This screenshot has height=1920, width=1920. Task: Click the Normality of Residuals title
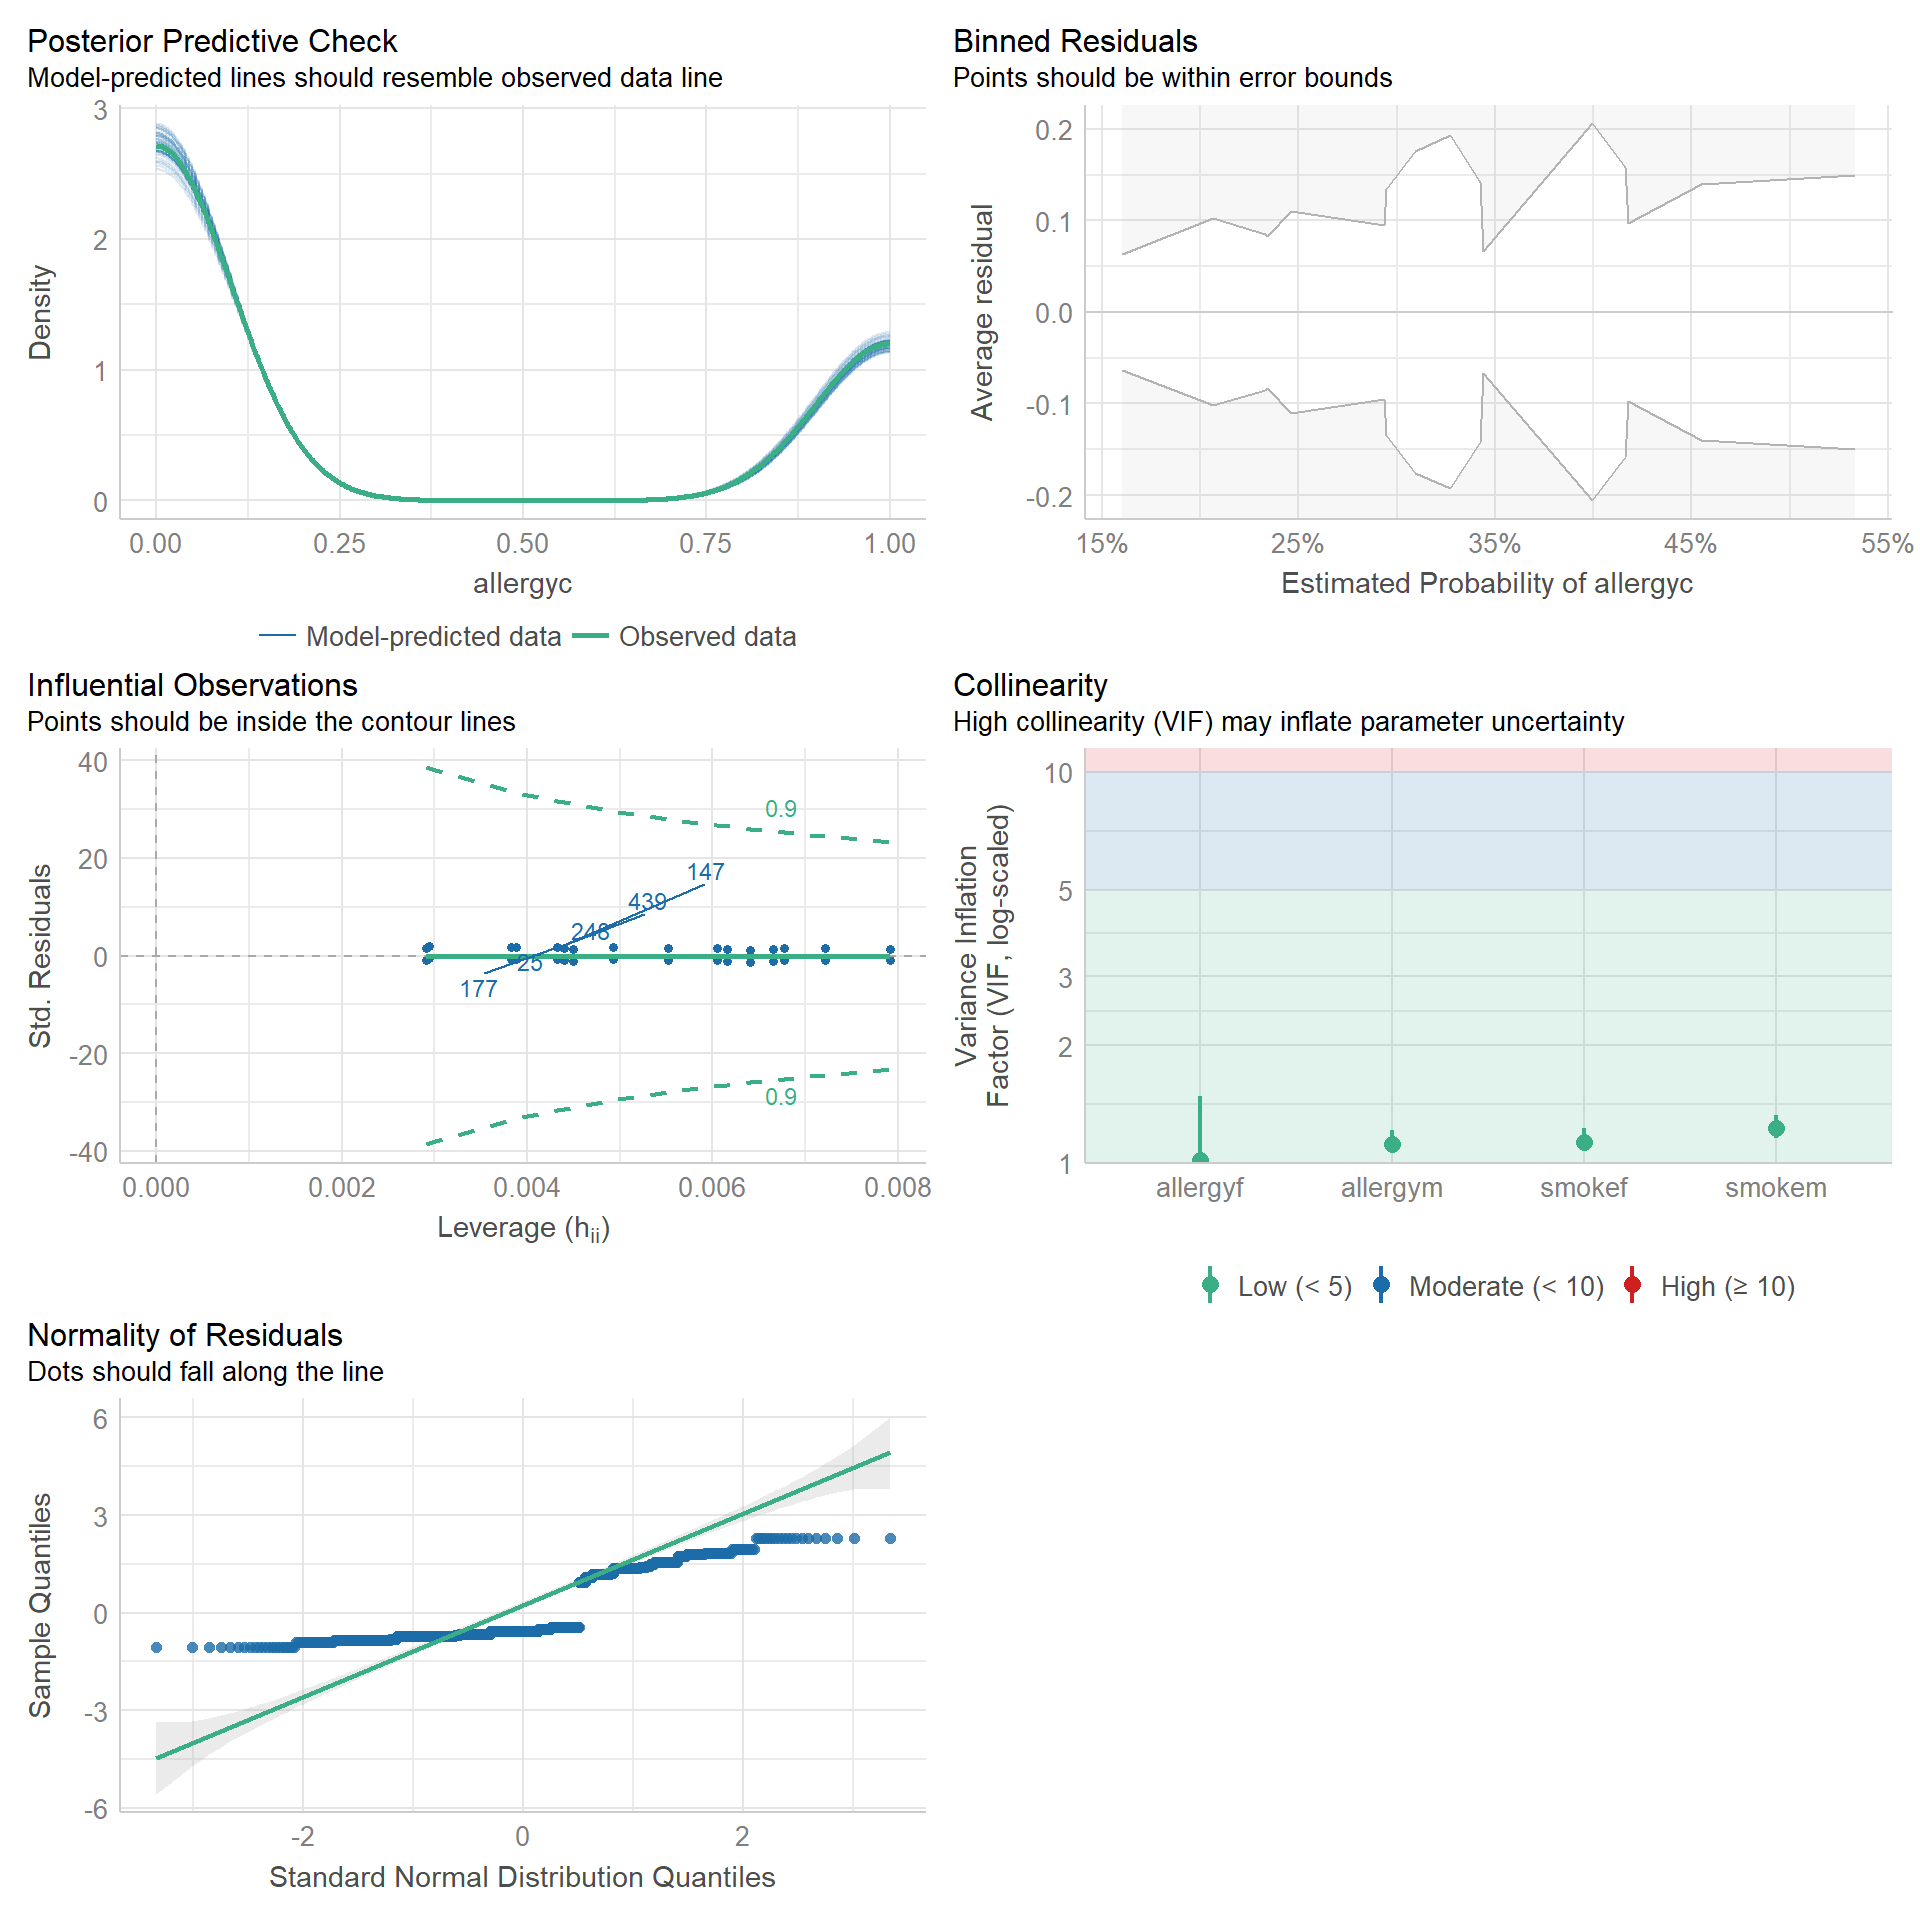(185, 1335)
